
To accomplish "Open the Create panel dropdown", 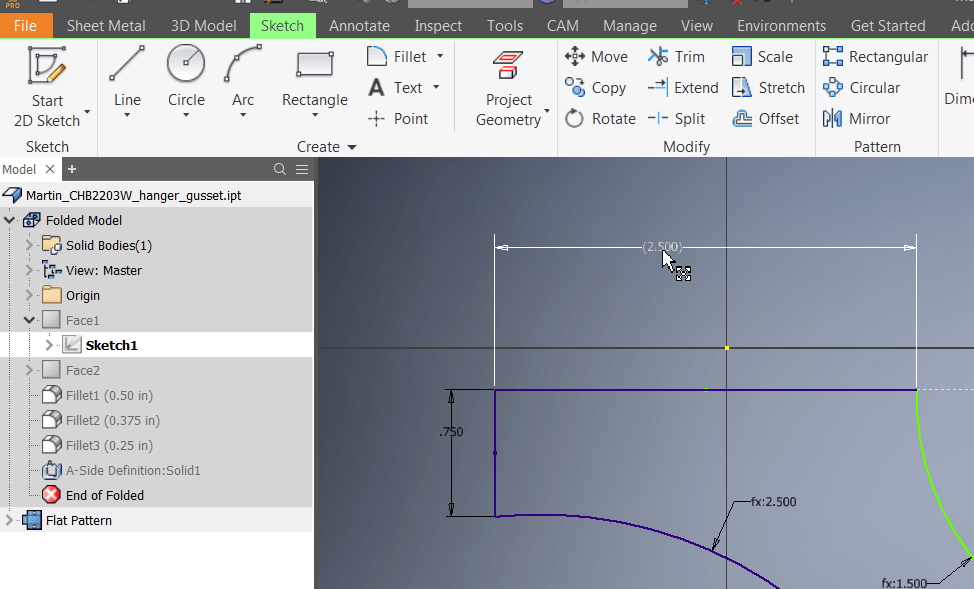I will [x=352, y=146].
